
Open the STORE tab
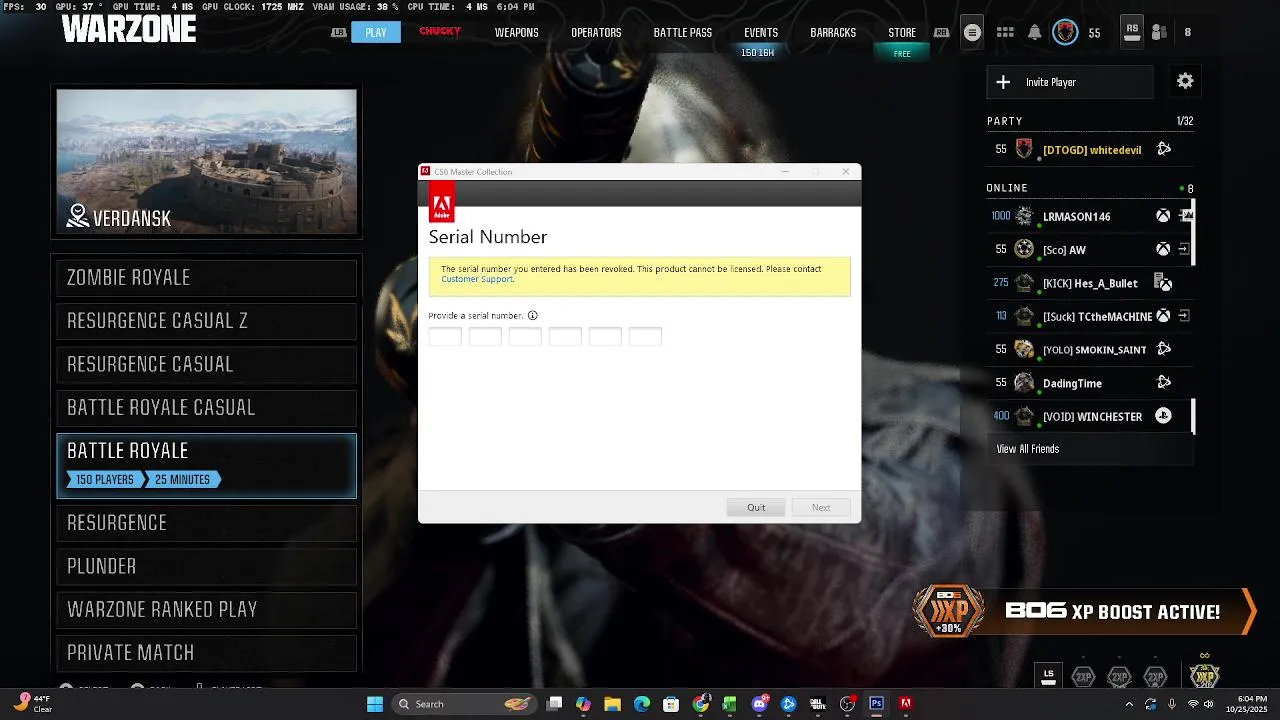(x=902, y=33)
